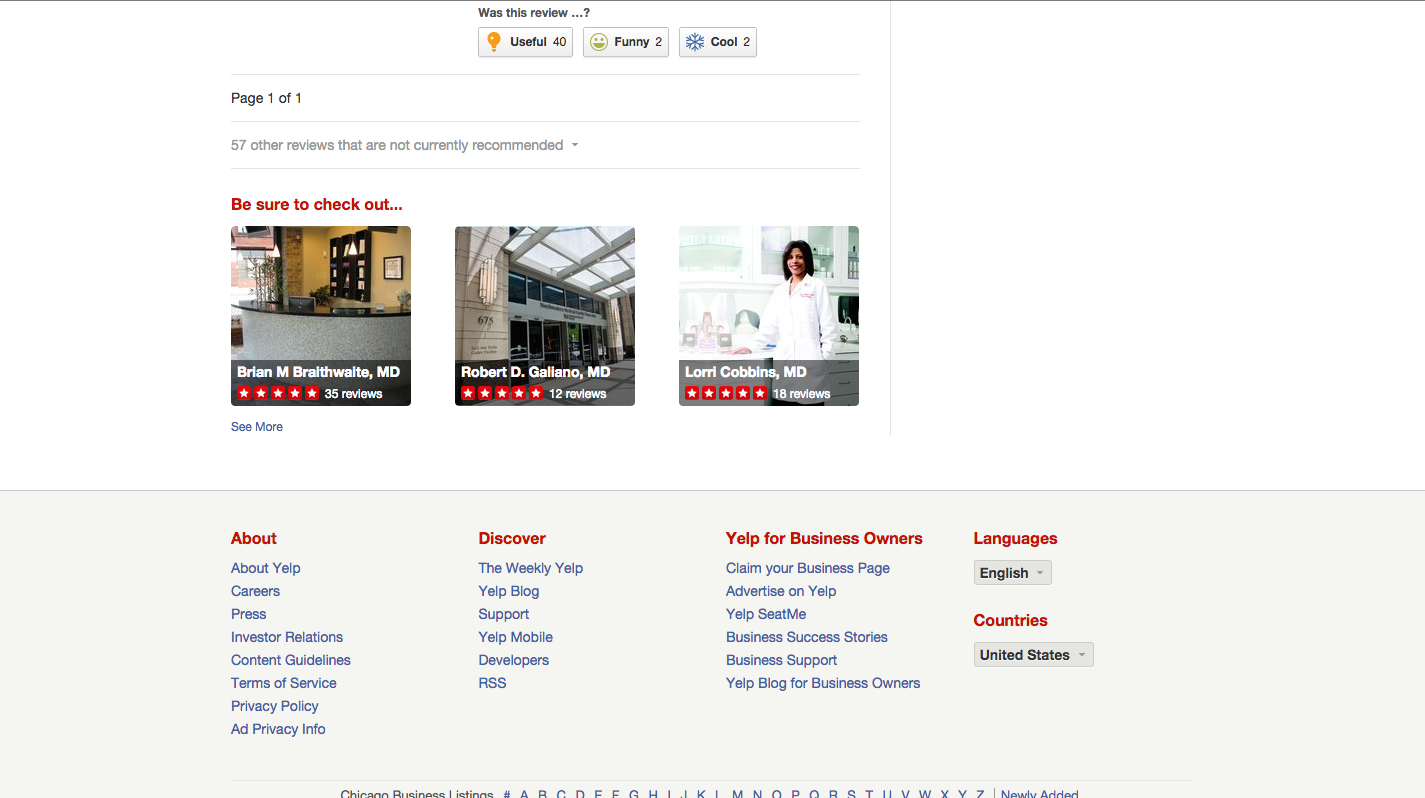Click the name Lorri Cobbins, MD

point(745,372)
